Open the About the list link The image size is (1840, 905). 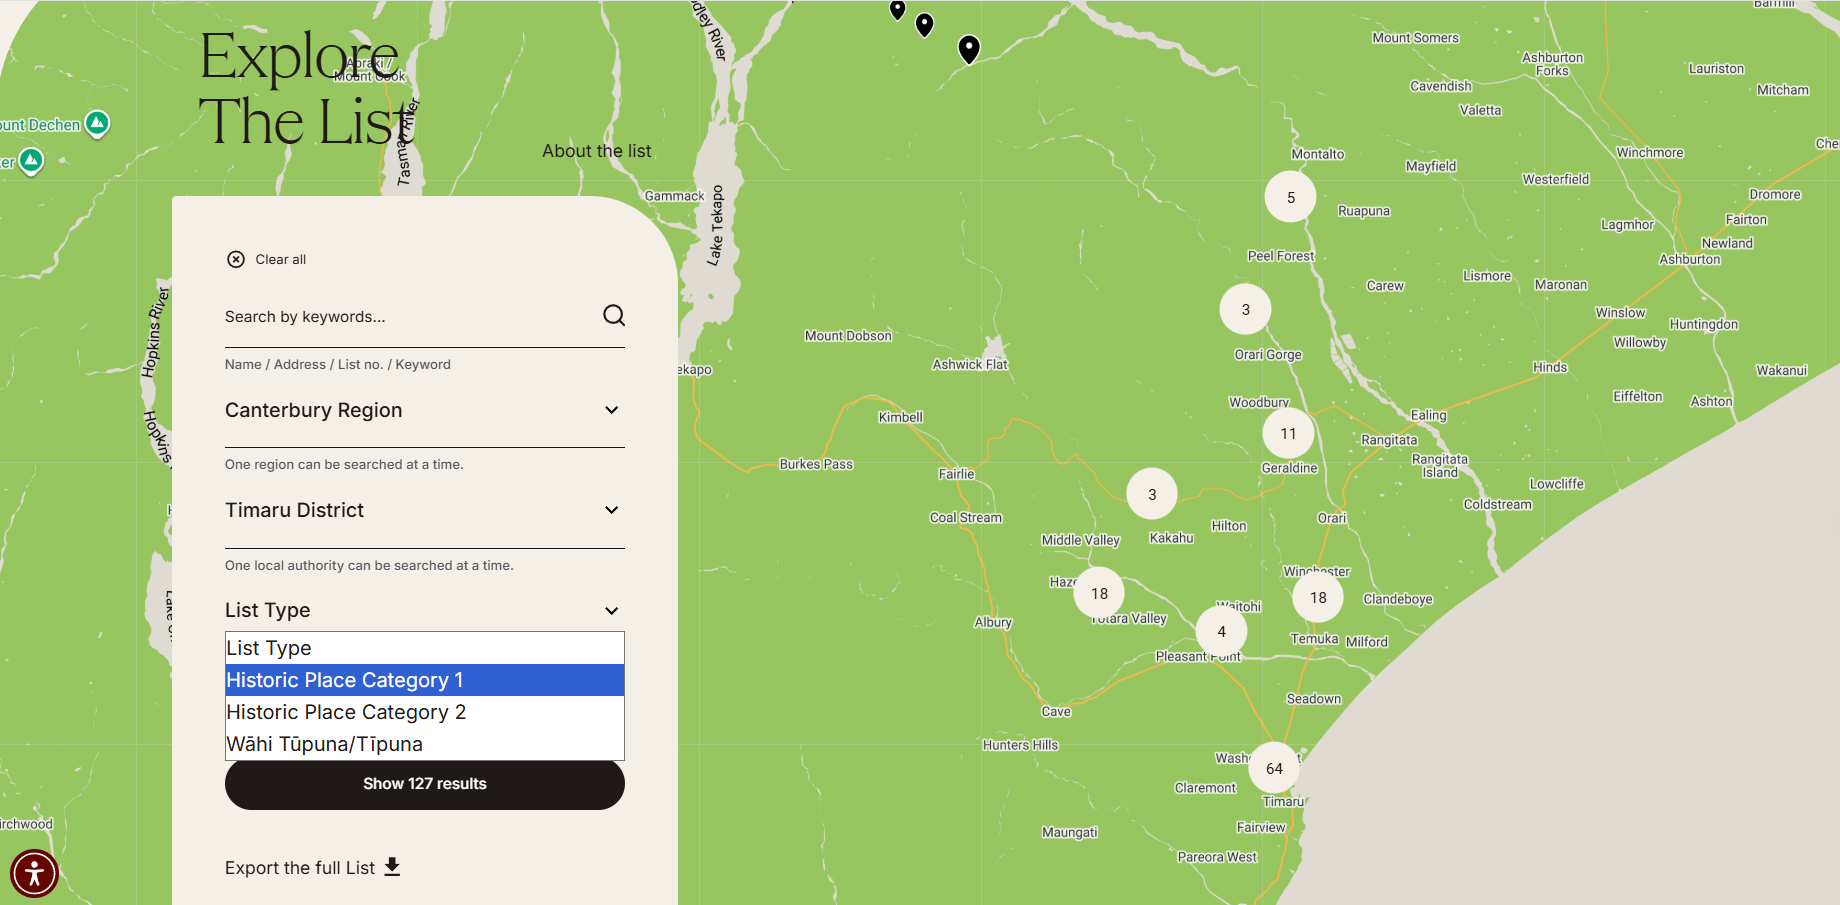596,150
